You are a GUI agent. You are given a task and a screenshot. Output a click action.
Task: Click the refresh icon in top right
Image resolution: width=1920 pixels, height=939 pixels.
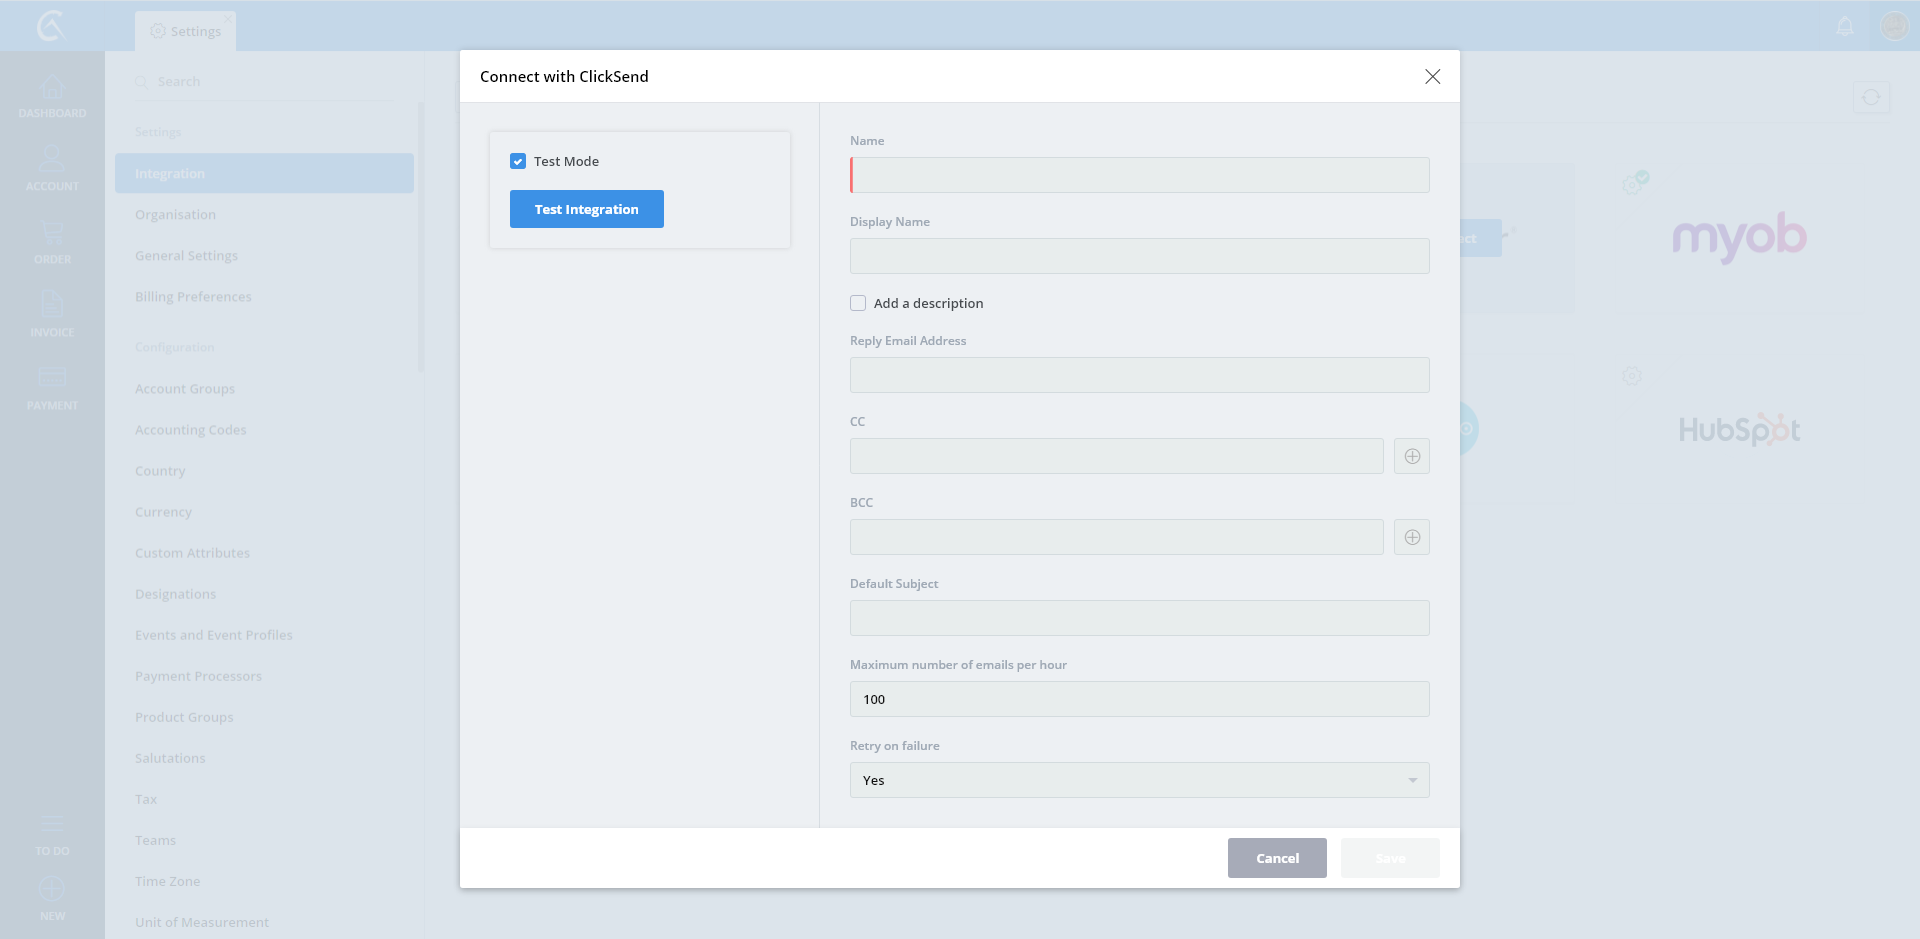pyautogui.click(x=1870, y=98)
